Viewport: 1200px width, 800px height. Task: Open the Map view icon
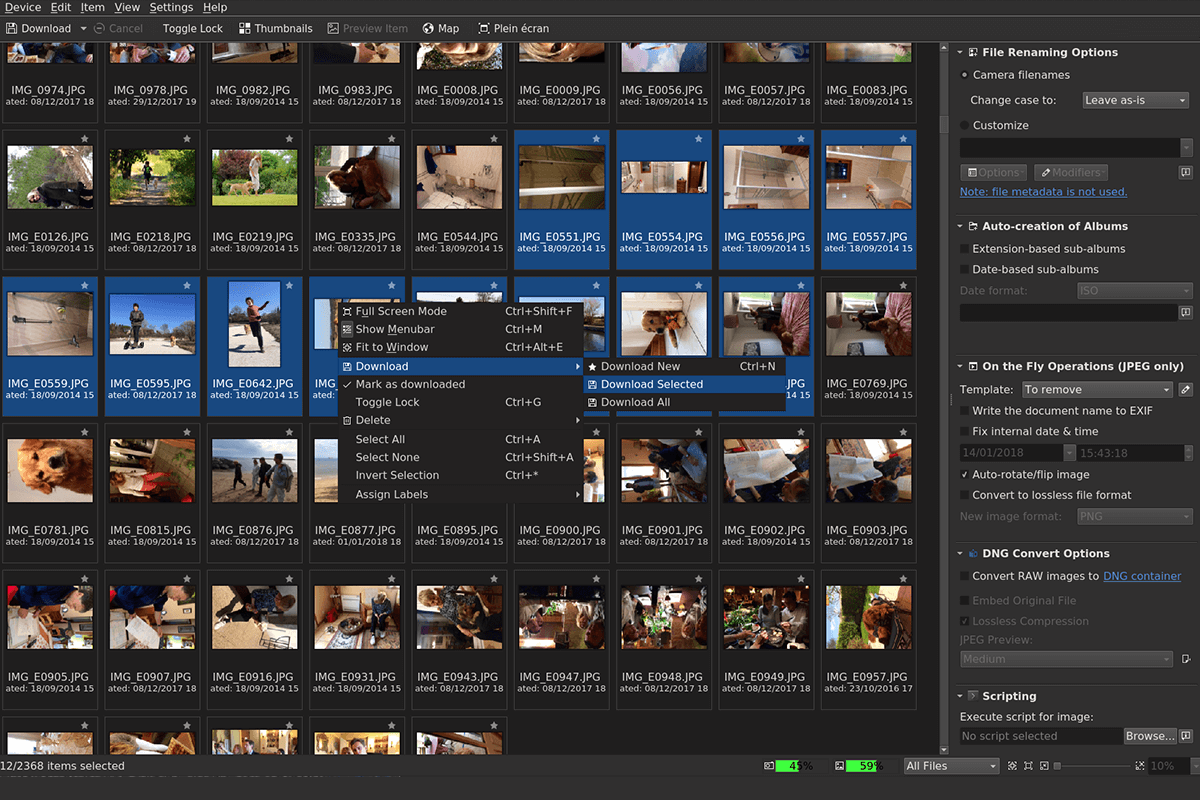[440, 28]
